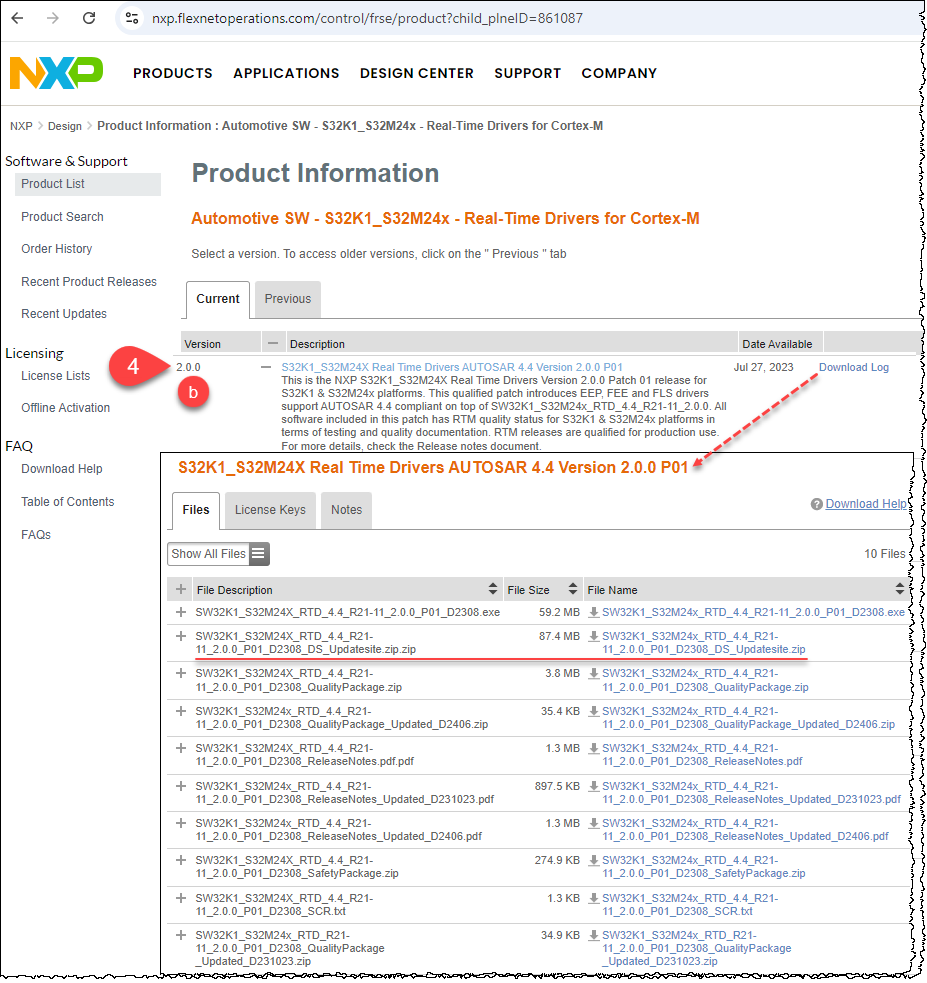Sort by File Description column arrows
The image size is (927, 983).
pos(493,589)
